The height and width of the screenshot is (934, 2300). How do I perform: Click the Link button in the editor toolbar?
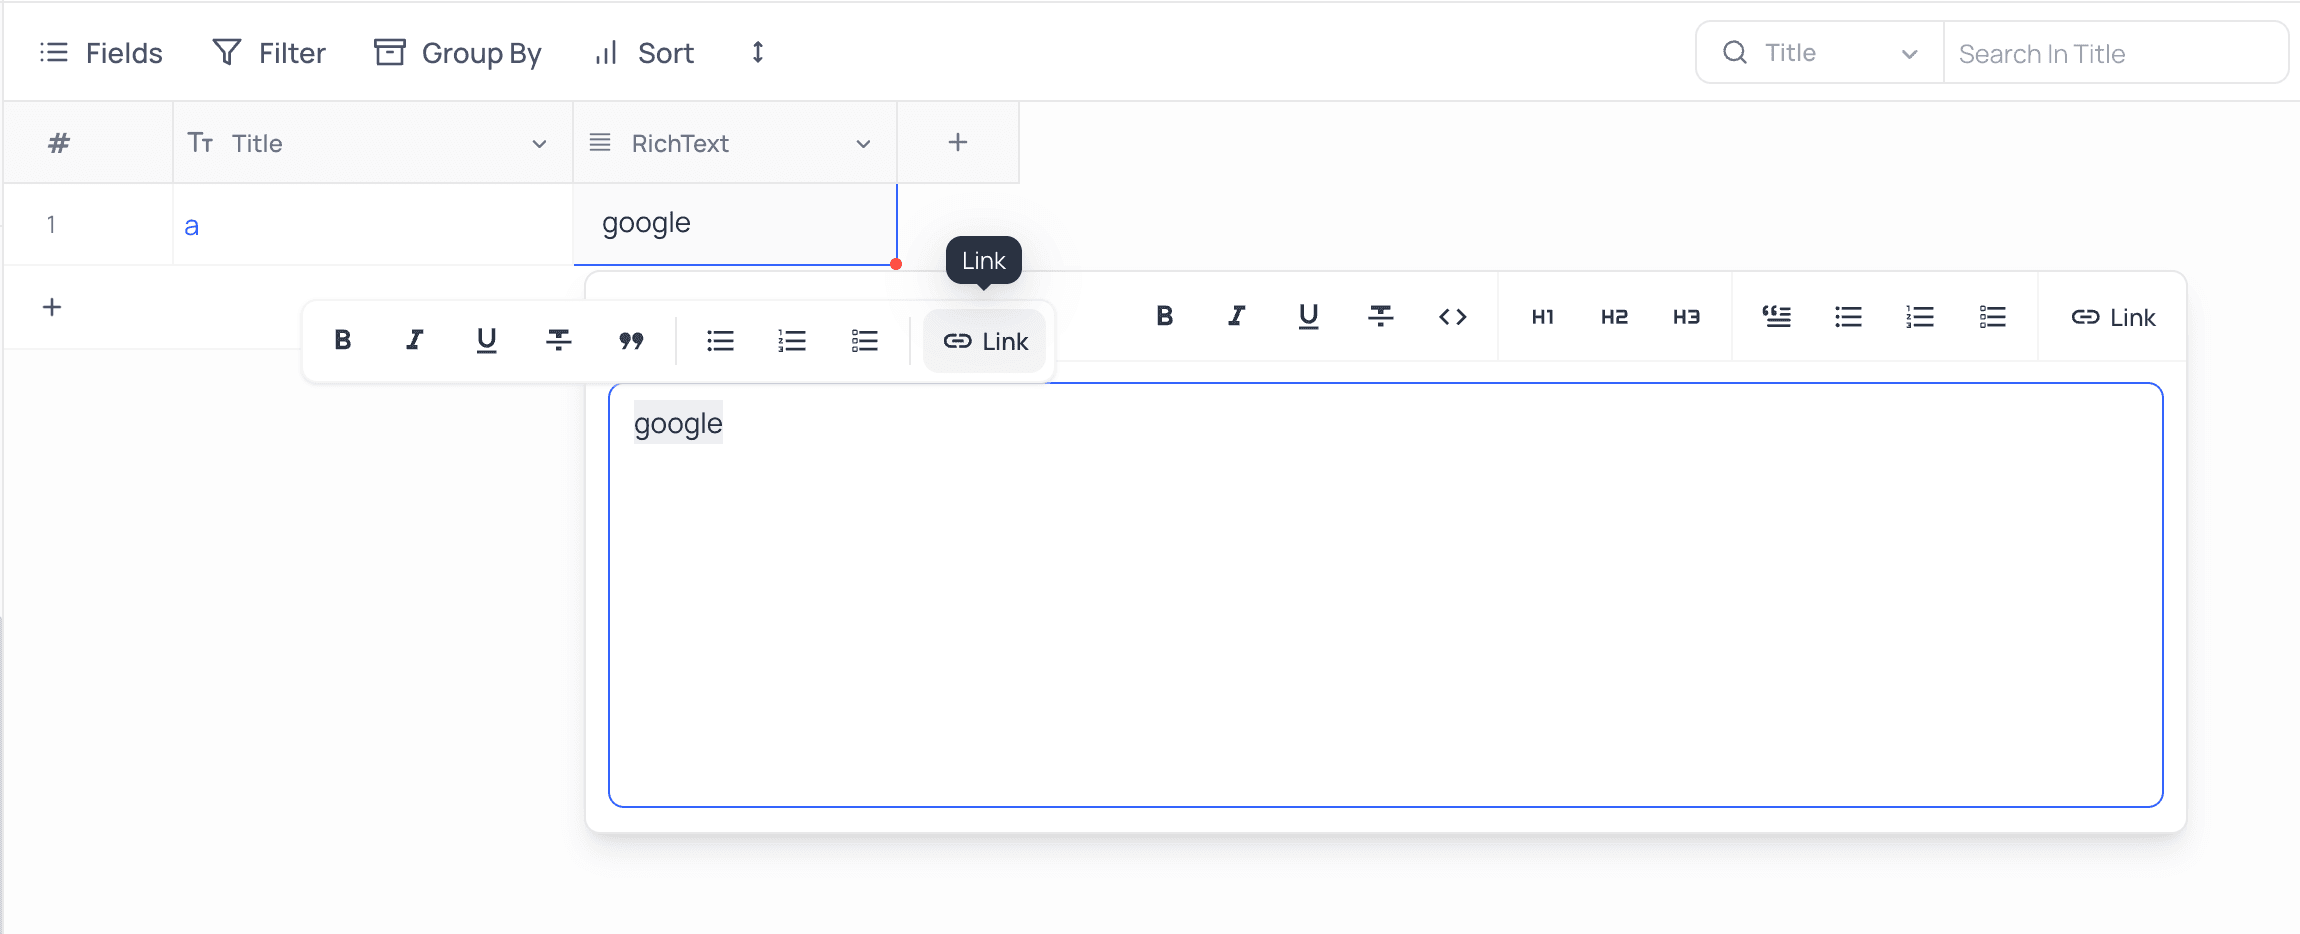point(2113,317)
